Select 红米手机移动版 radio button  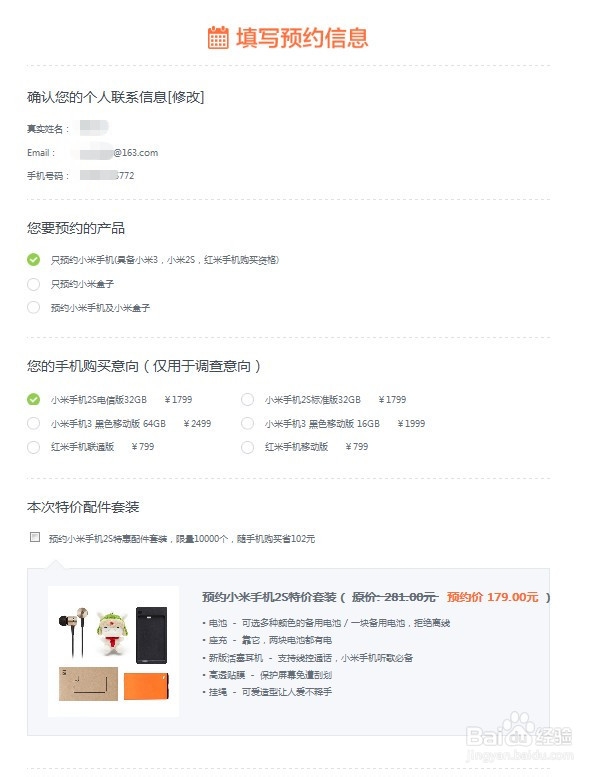247,447
